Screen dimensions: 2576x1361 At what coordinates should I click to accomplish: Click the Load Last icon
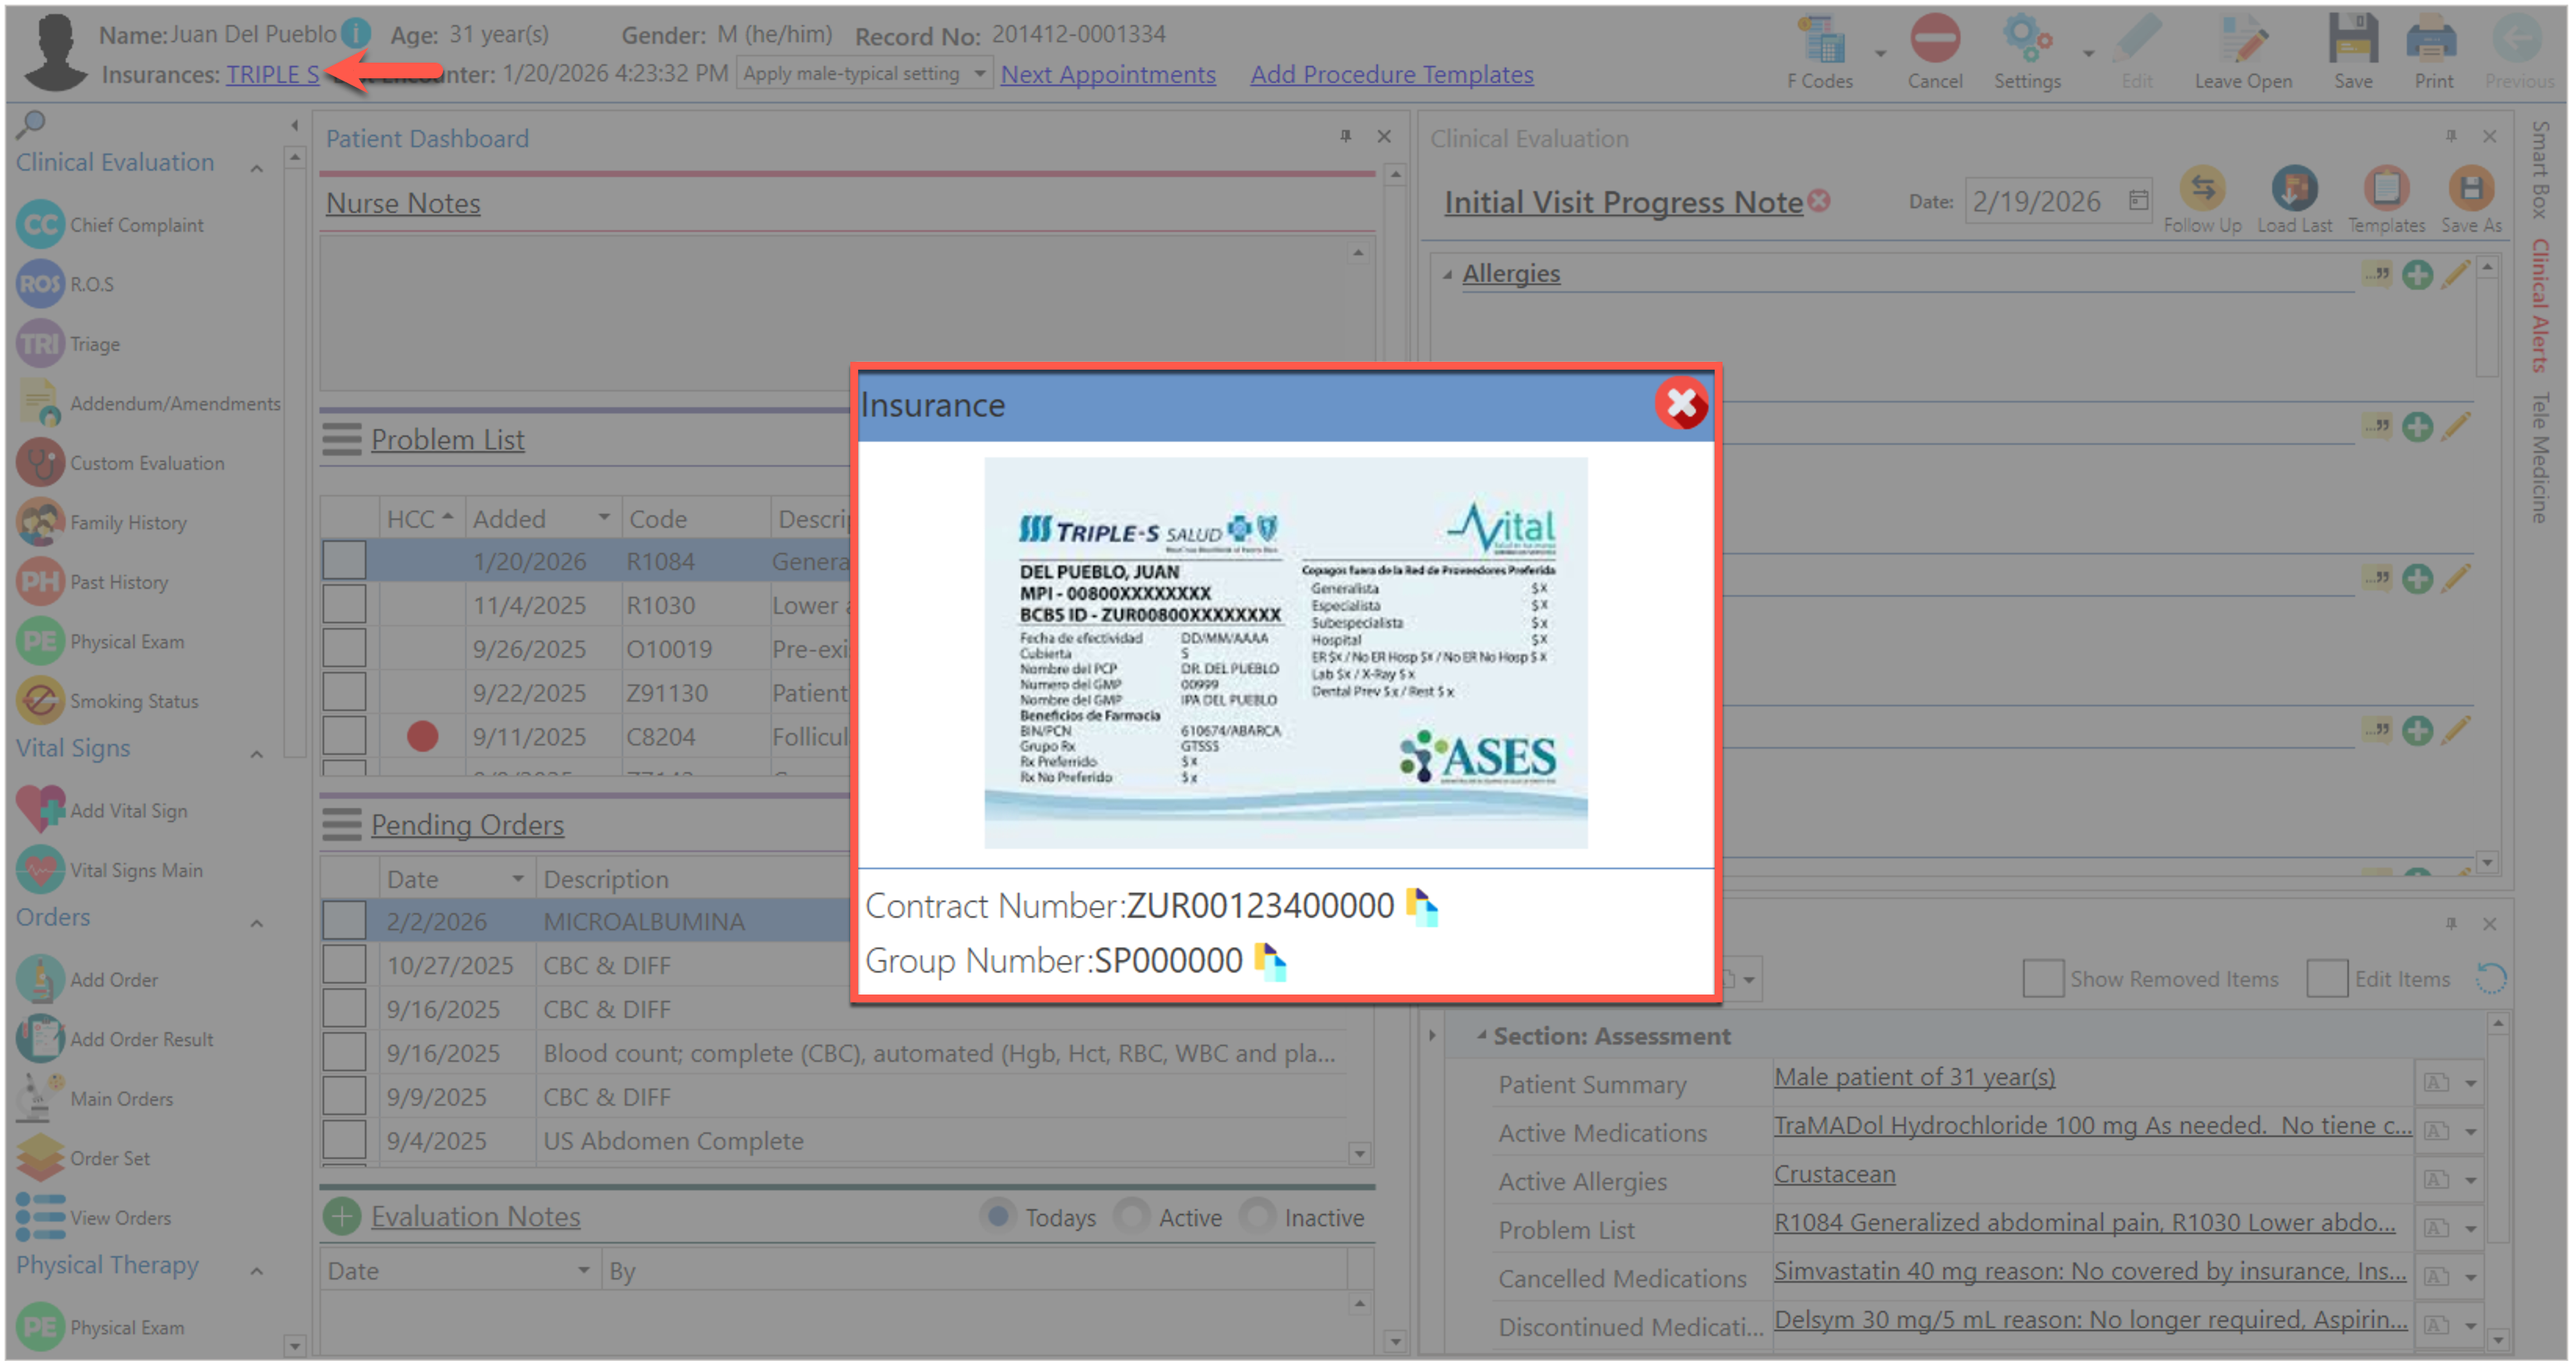pos(2293,189)
